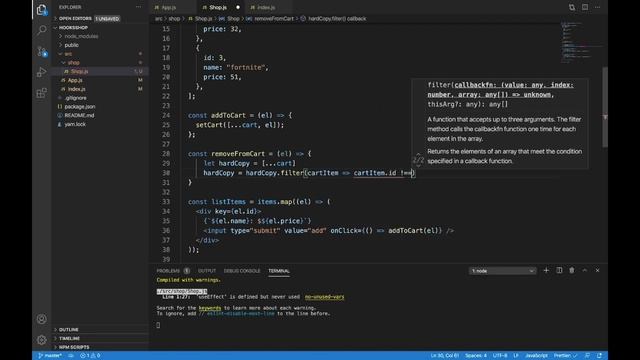Image resolution: width=640 pixels, height=360 pixels.
Task: Click the split editor layout icon
Action: 585,7
